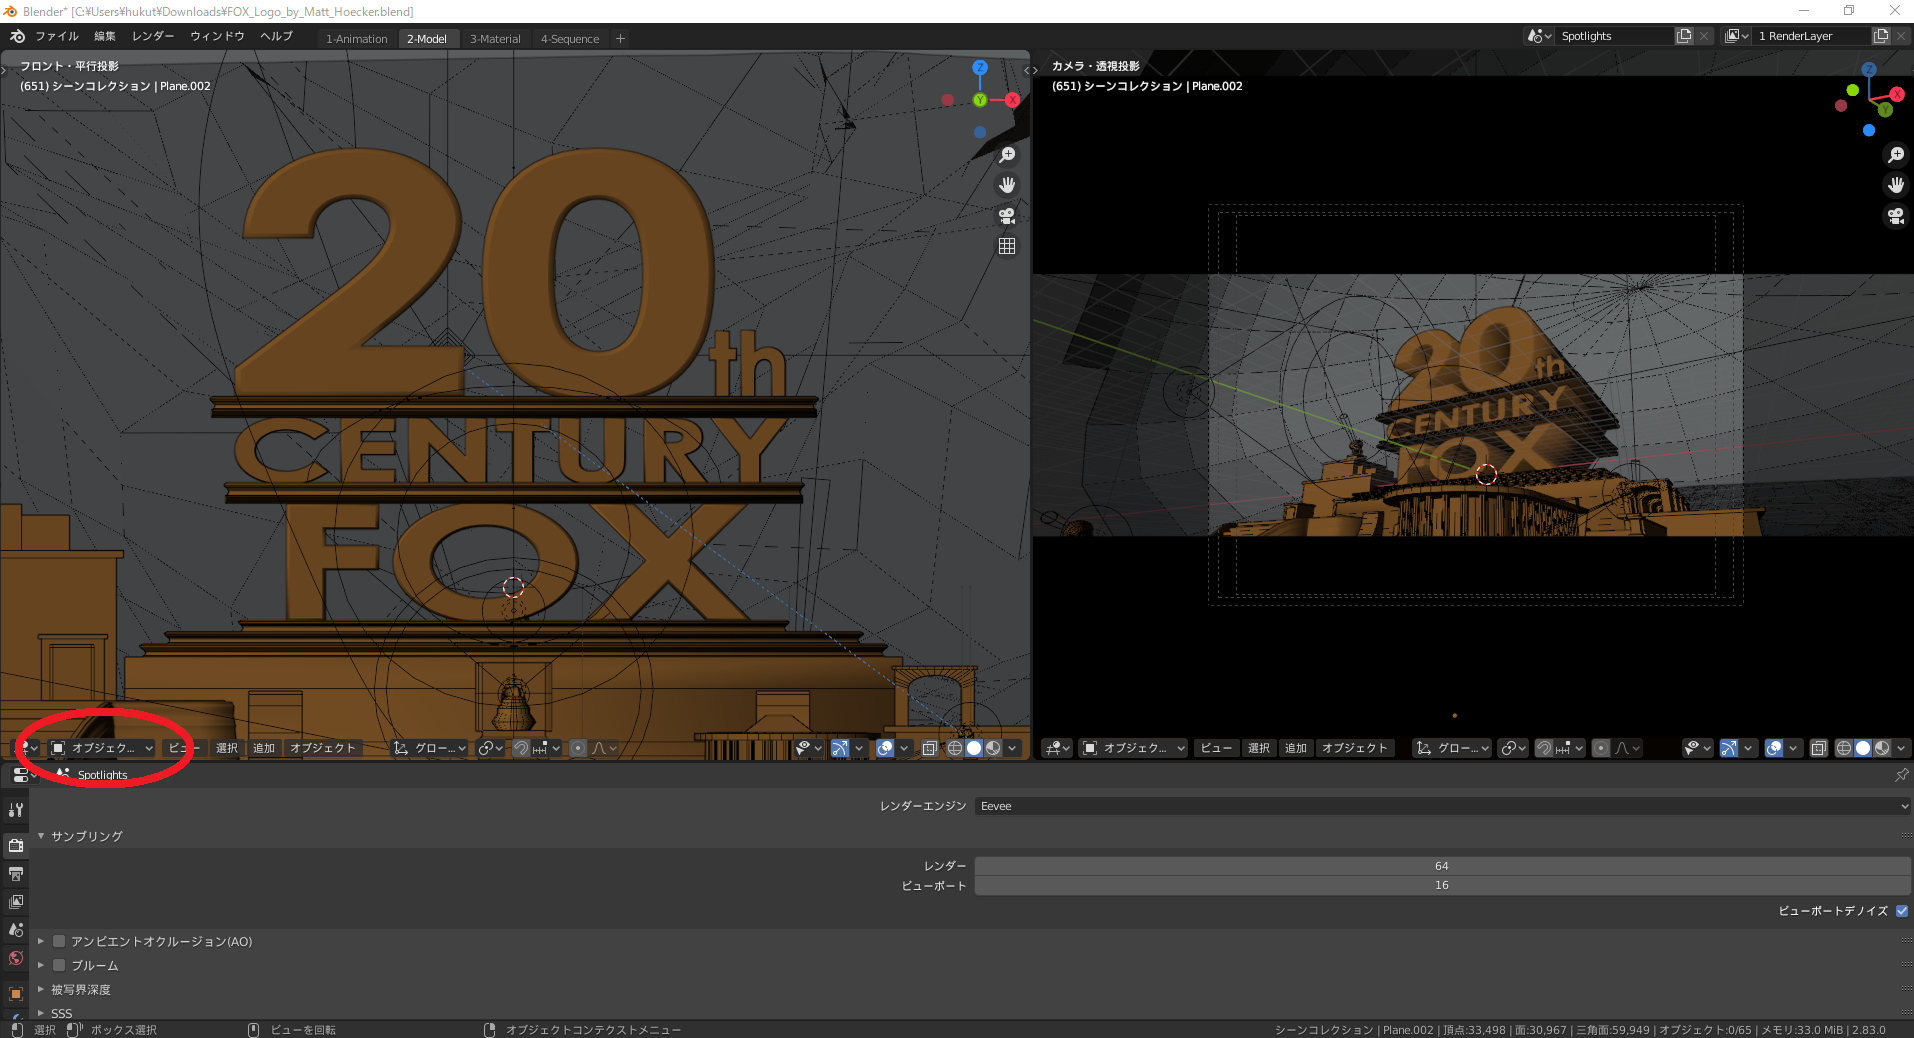Toggle camera view icon in front viewport

click(1007, 215)
